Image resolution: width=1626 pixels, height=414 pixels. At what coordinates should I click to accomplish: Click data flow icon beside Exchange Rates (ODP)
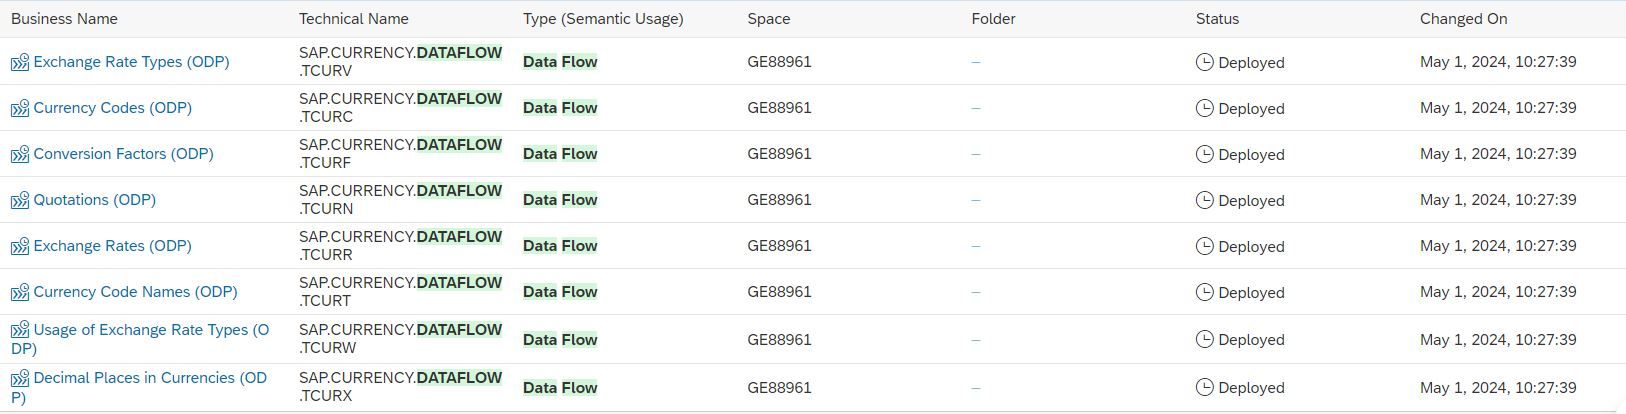tap(20, 246)
